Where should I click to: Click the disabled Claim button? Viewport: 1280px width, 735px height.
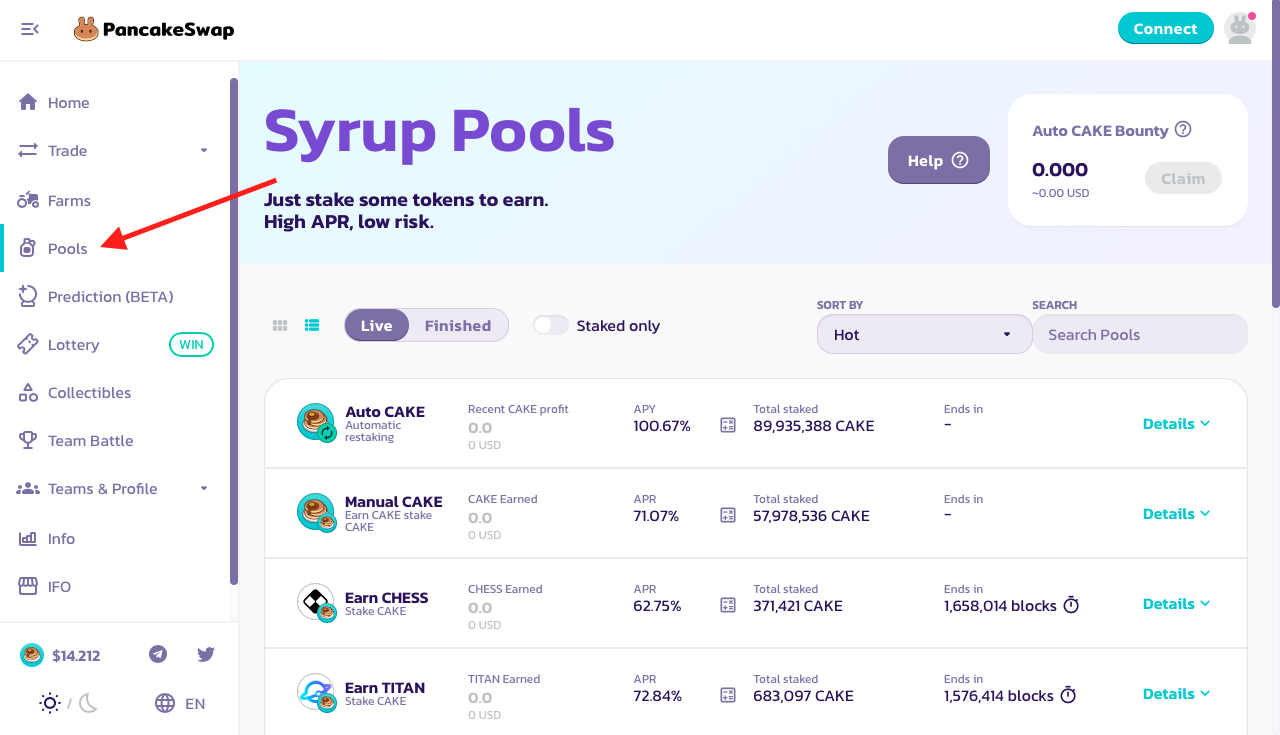click(x=1183, y=178)
